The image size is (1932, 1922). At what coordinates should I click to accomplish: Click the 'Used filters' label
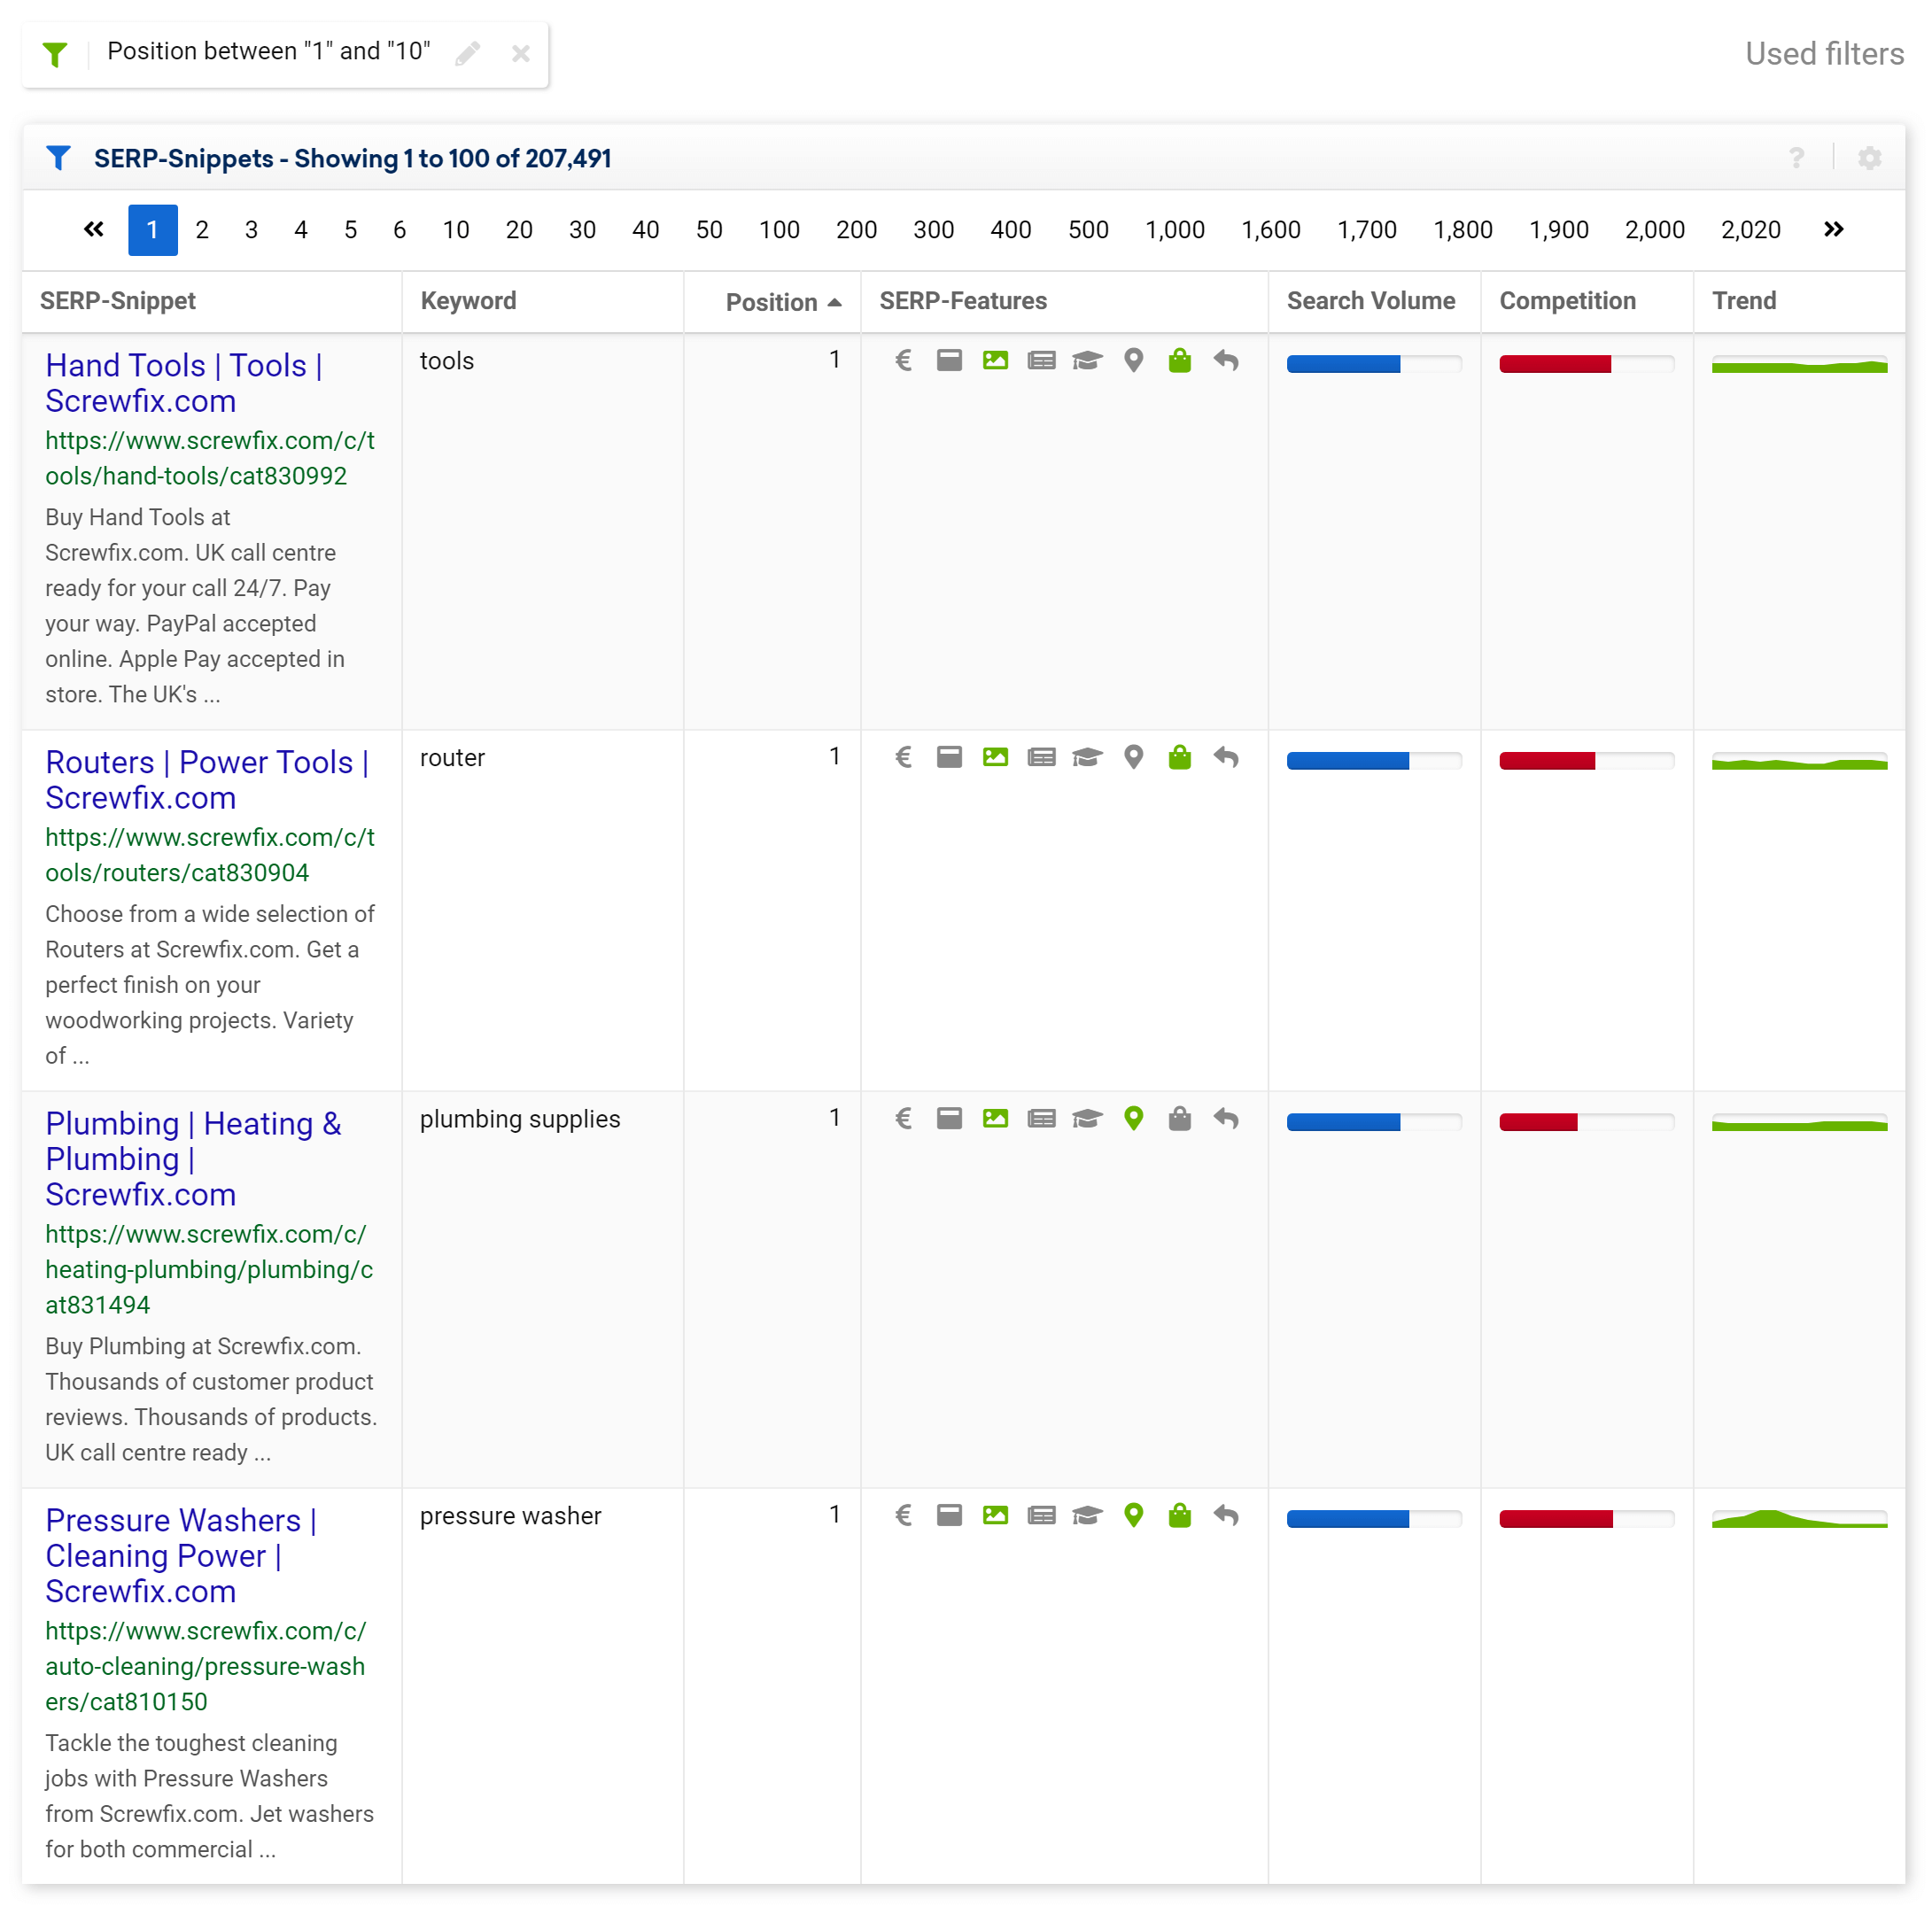coord(1824,54)
